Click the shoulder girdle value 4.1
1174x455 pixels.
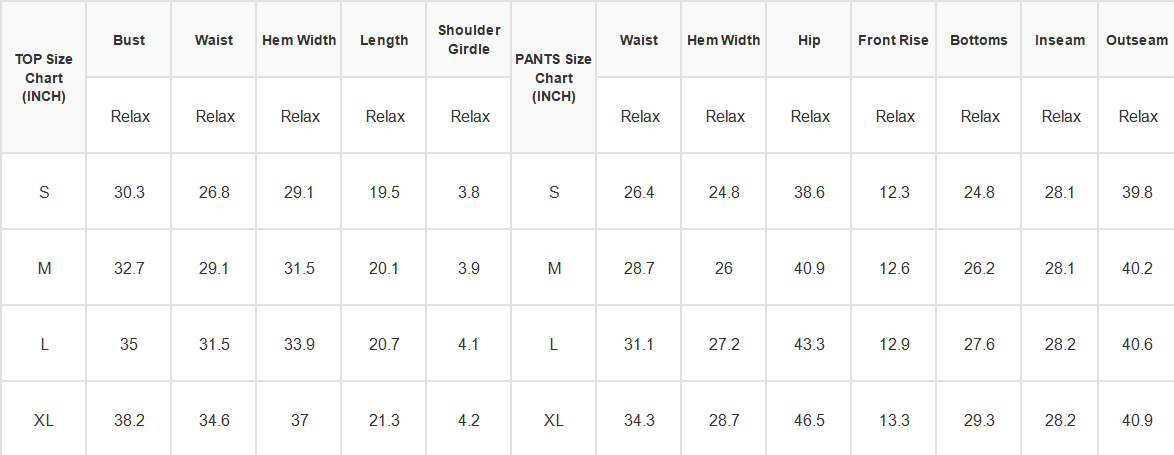(469, 344)
